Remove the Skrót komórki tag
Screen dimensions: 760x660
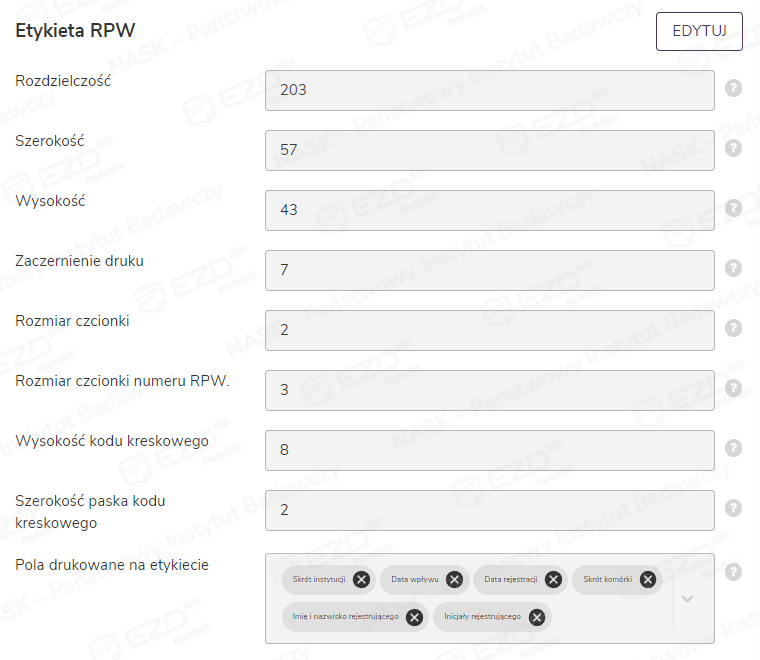tap(647, 579)
